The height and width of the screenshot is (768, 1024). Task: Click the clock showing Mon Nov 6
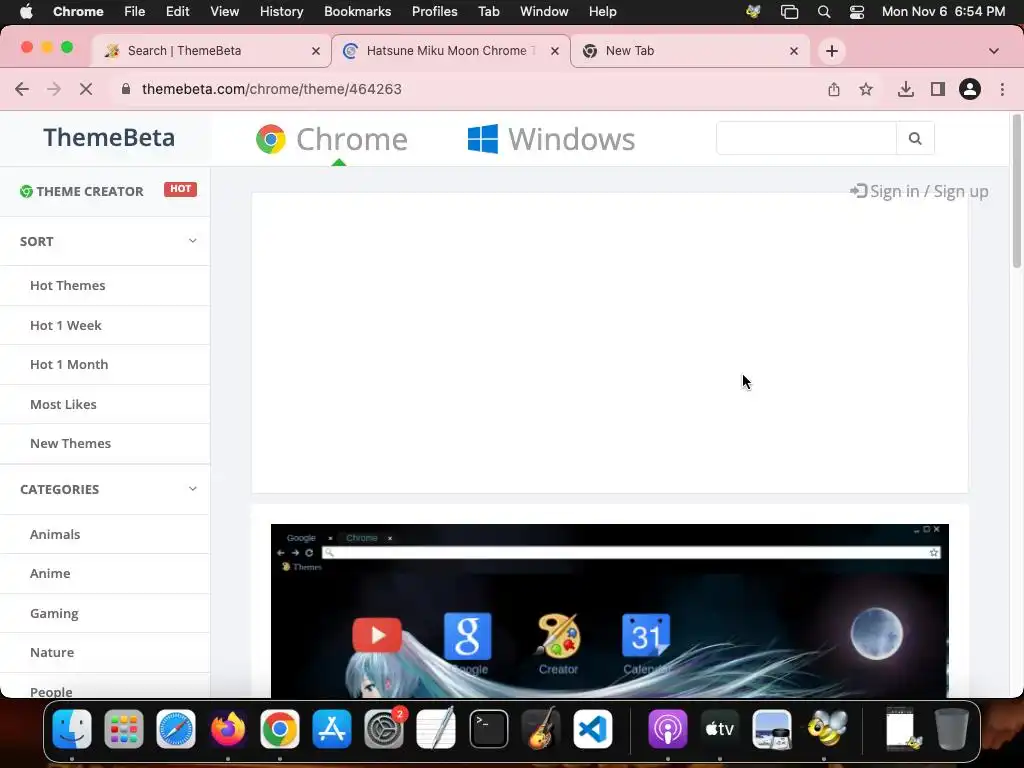(944, 12)
